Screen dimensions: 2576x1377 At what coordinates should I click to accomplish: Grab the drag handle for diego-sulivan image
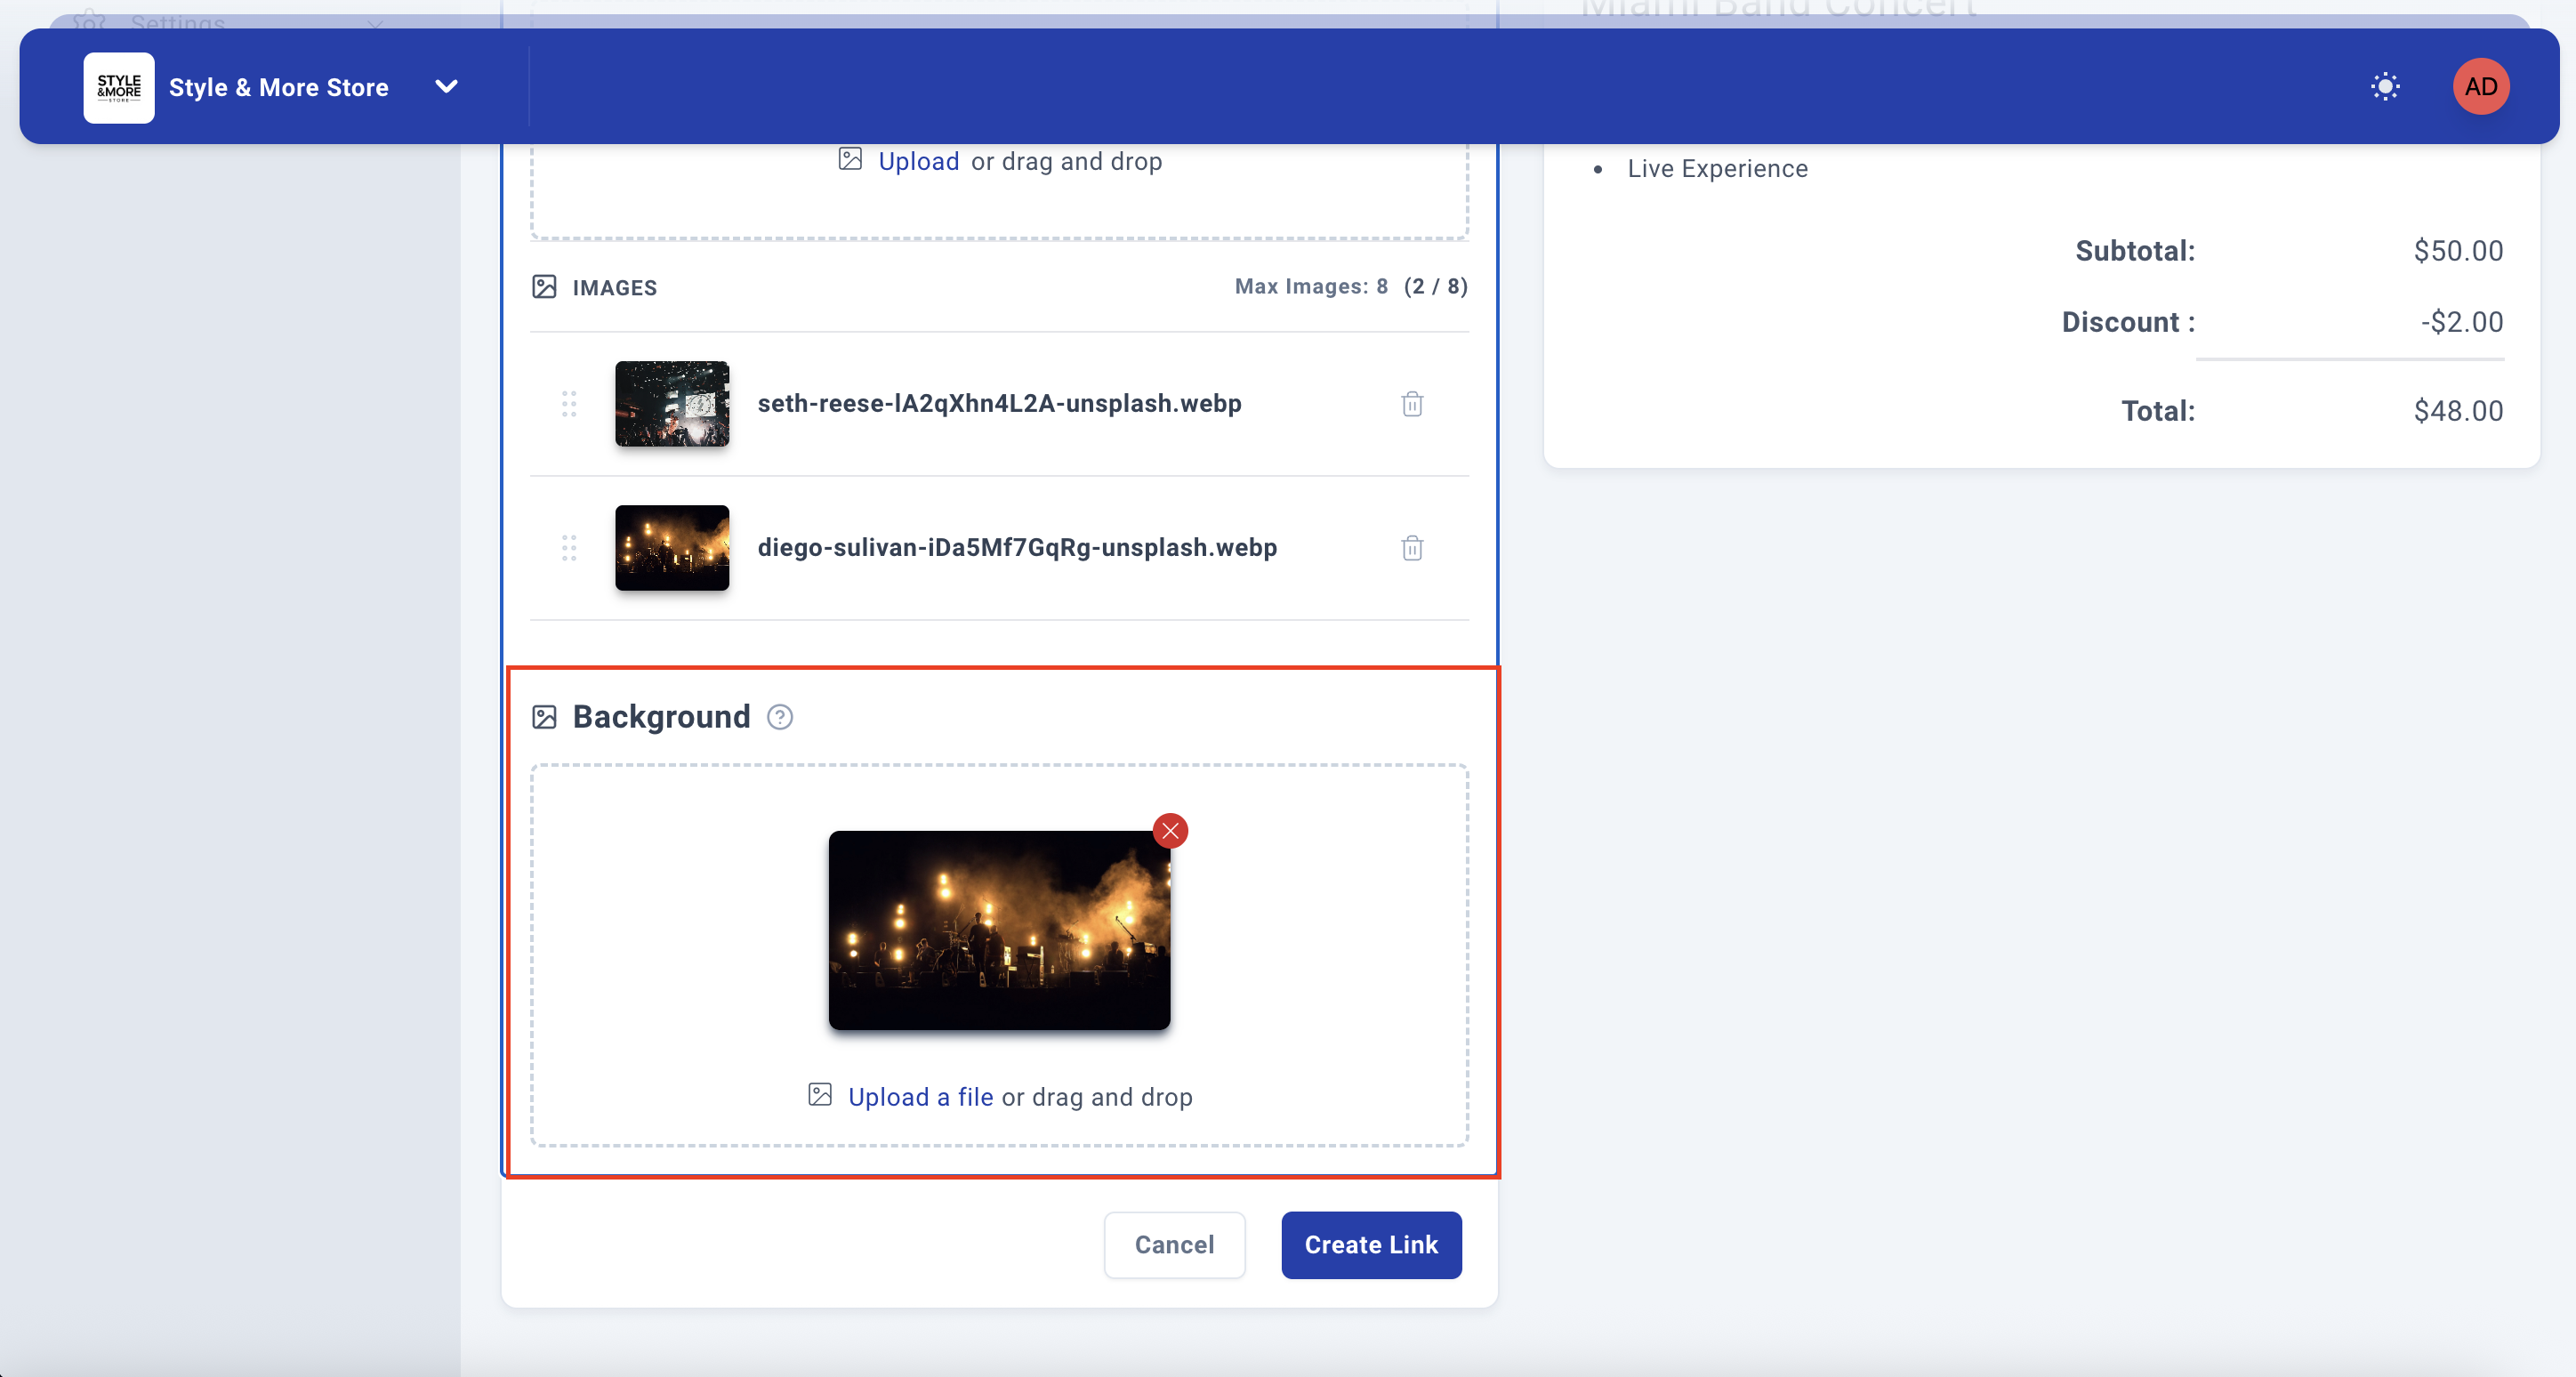(569, 548)
